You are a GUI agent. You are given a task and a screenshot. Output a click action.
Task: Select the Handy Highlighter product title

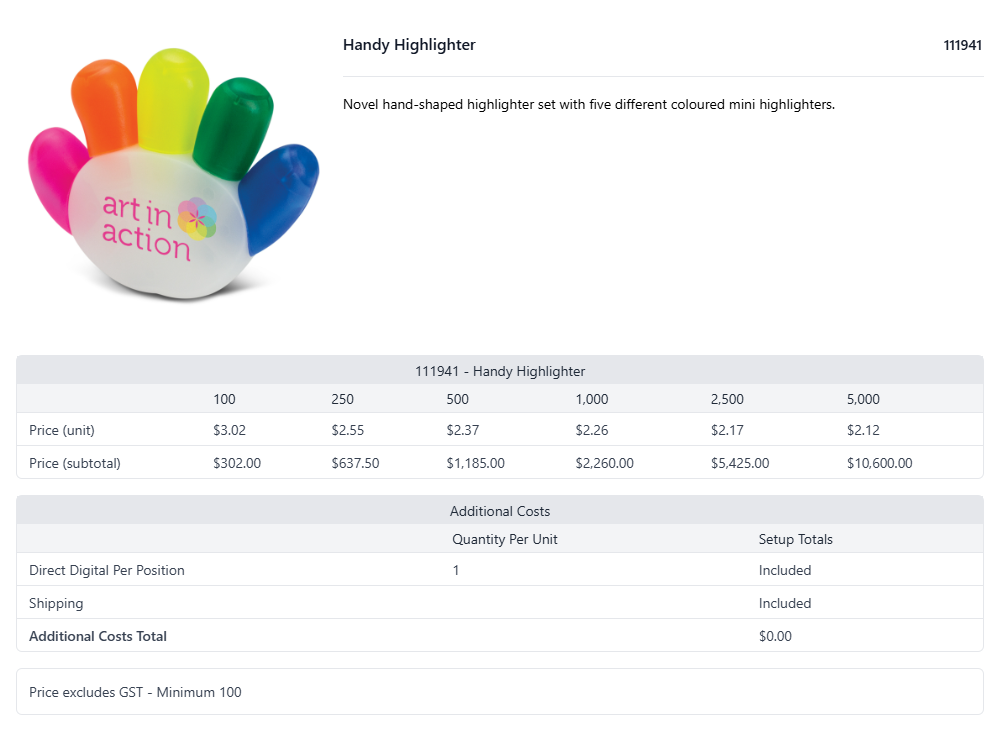(x=409, y=45)
